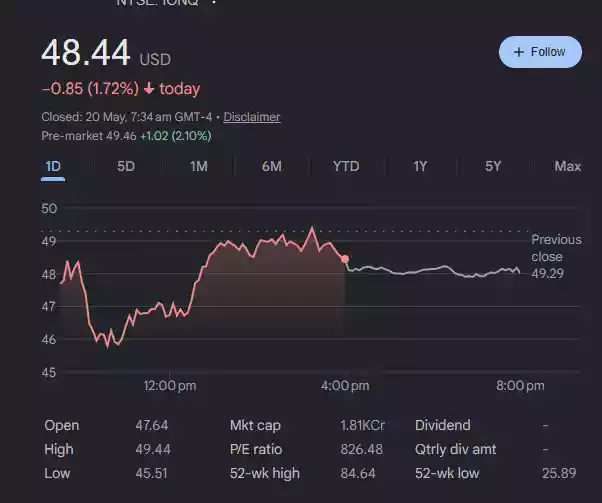Click the 52-wk low value 25.89

[559, 473]
